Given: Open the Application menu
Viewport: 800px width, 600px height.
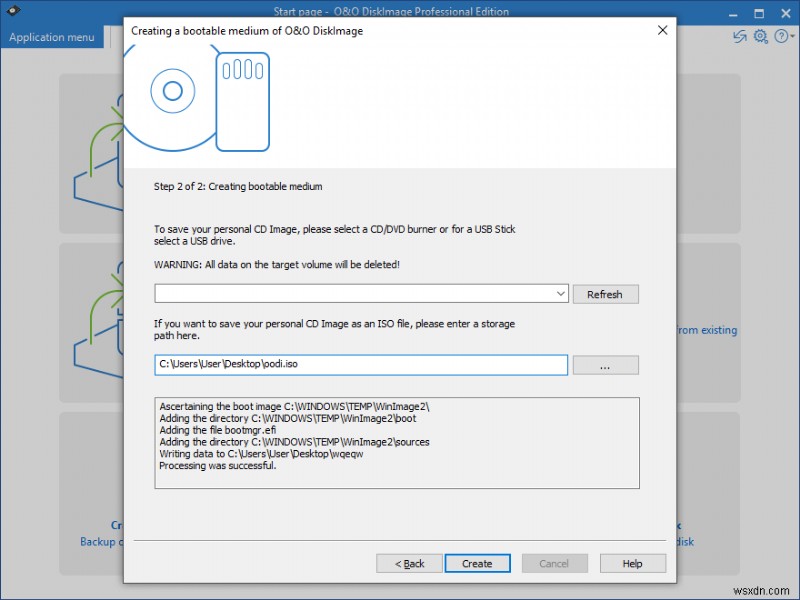Looking at the screenshot, I should click(52, 36).
